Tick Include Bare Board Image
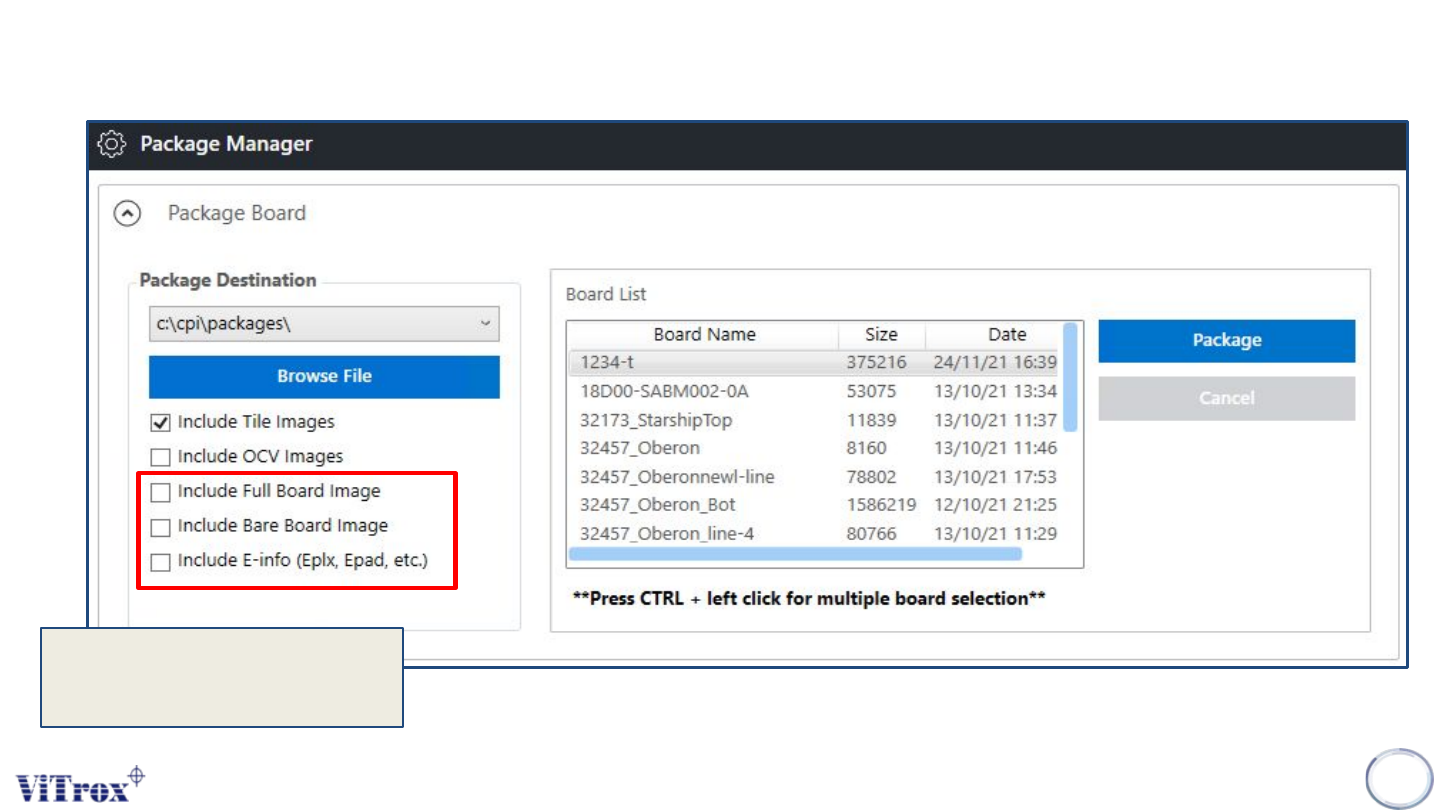This screenshot has width=1440, height=810. [x=160, y=527]
